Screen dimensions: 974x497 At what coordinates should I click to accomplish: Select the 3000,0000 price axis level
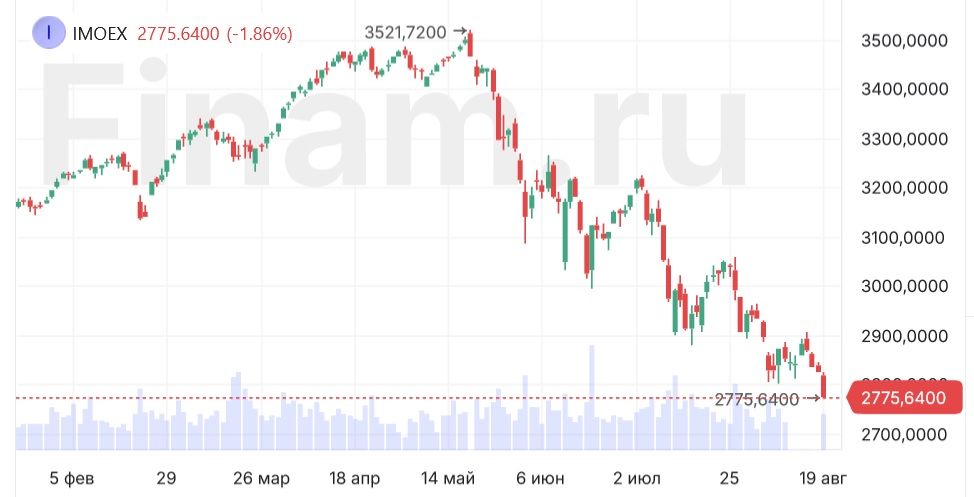pyautogui.click(x=903, y=286)
